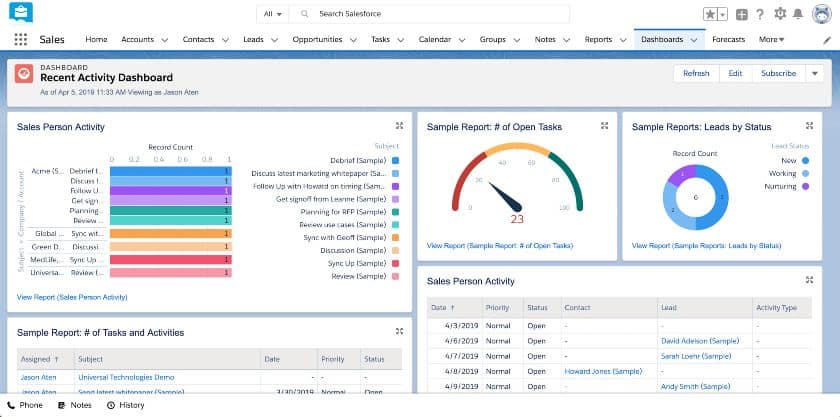This screenshot has height=417, width=840.
Task: Click the Debrief blue bar in chart
Action: coord(171,172)
